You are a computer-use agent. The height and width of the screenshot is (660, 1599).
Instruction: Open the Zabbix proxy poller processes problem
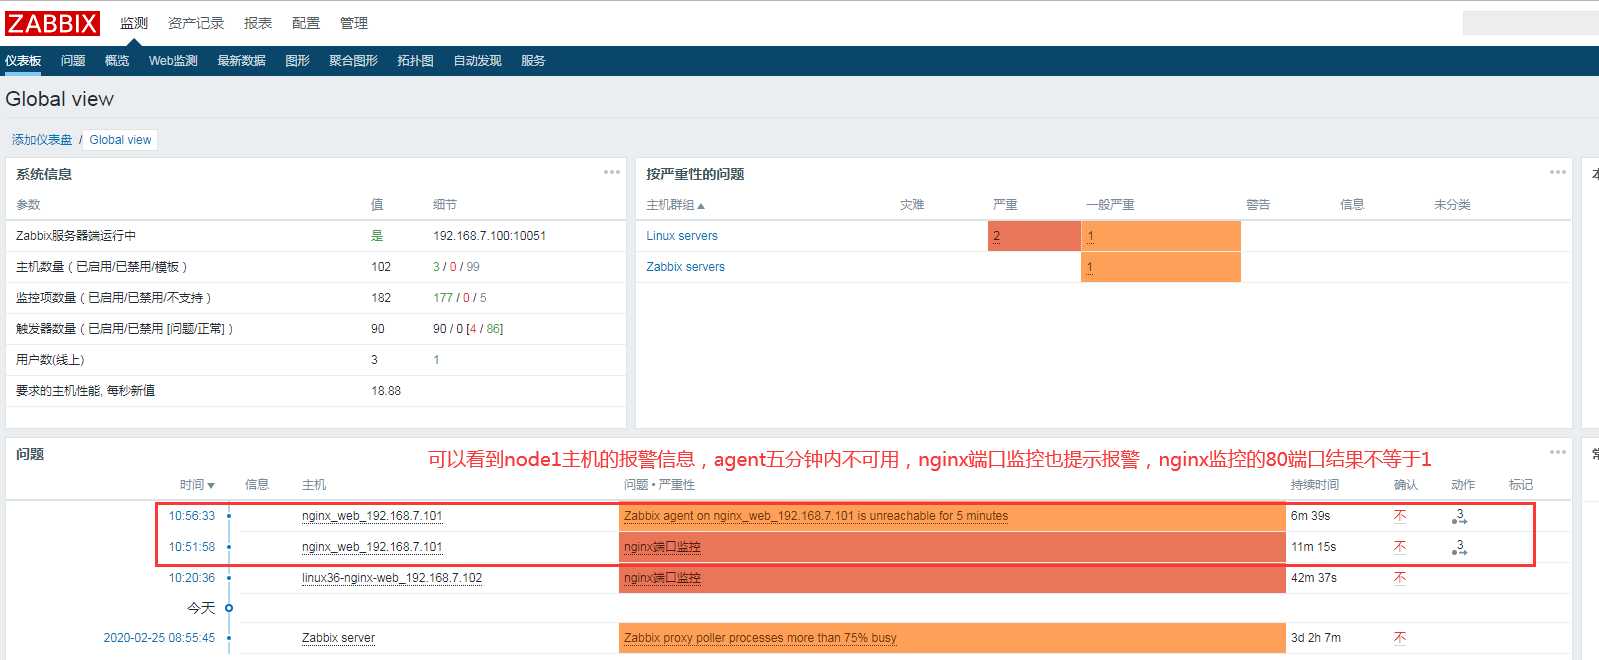[x=760, y=638]
